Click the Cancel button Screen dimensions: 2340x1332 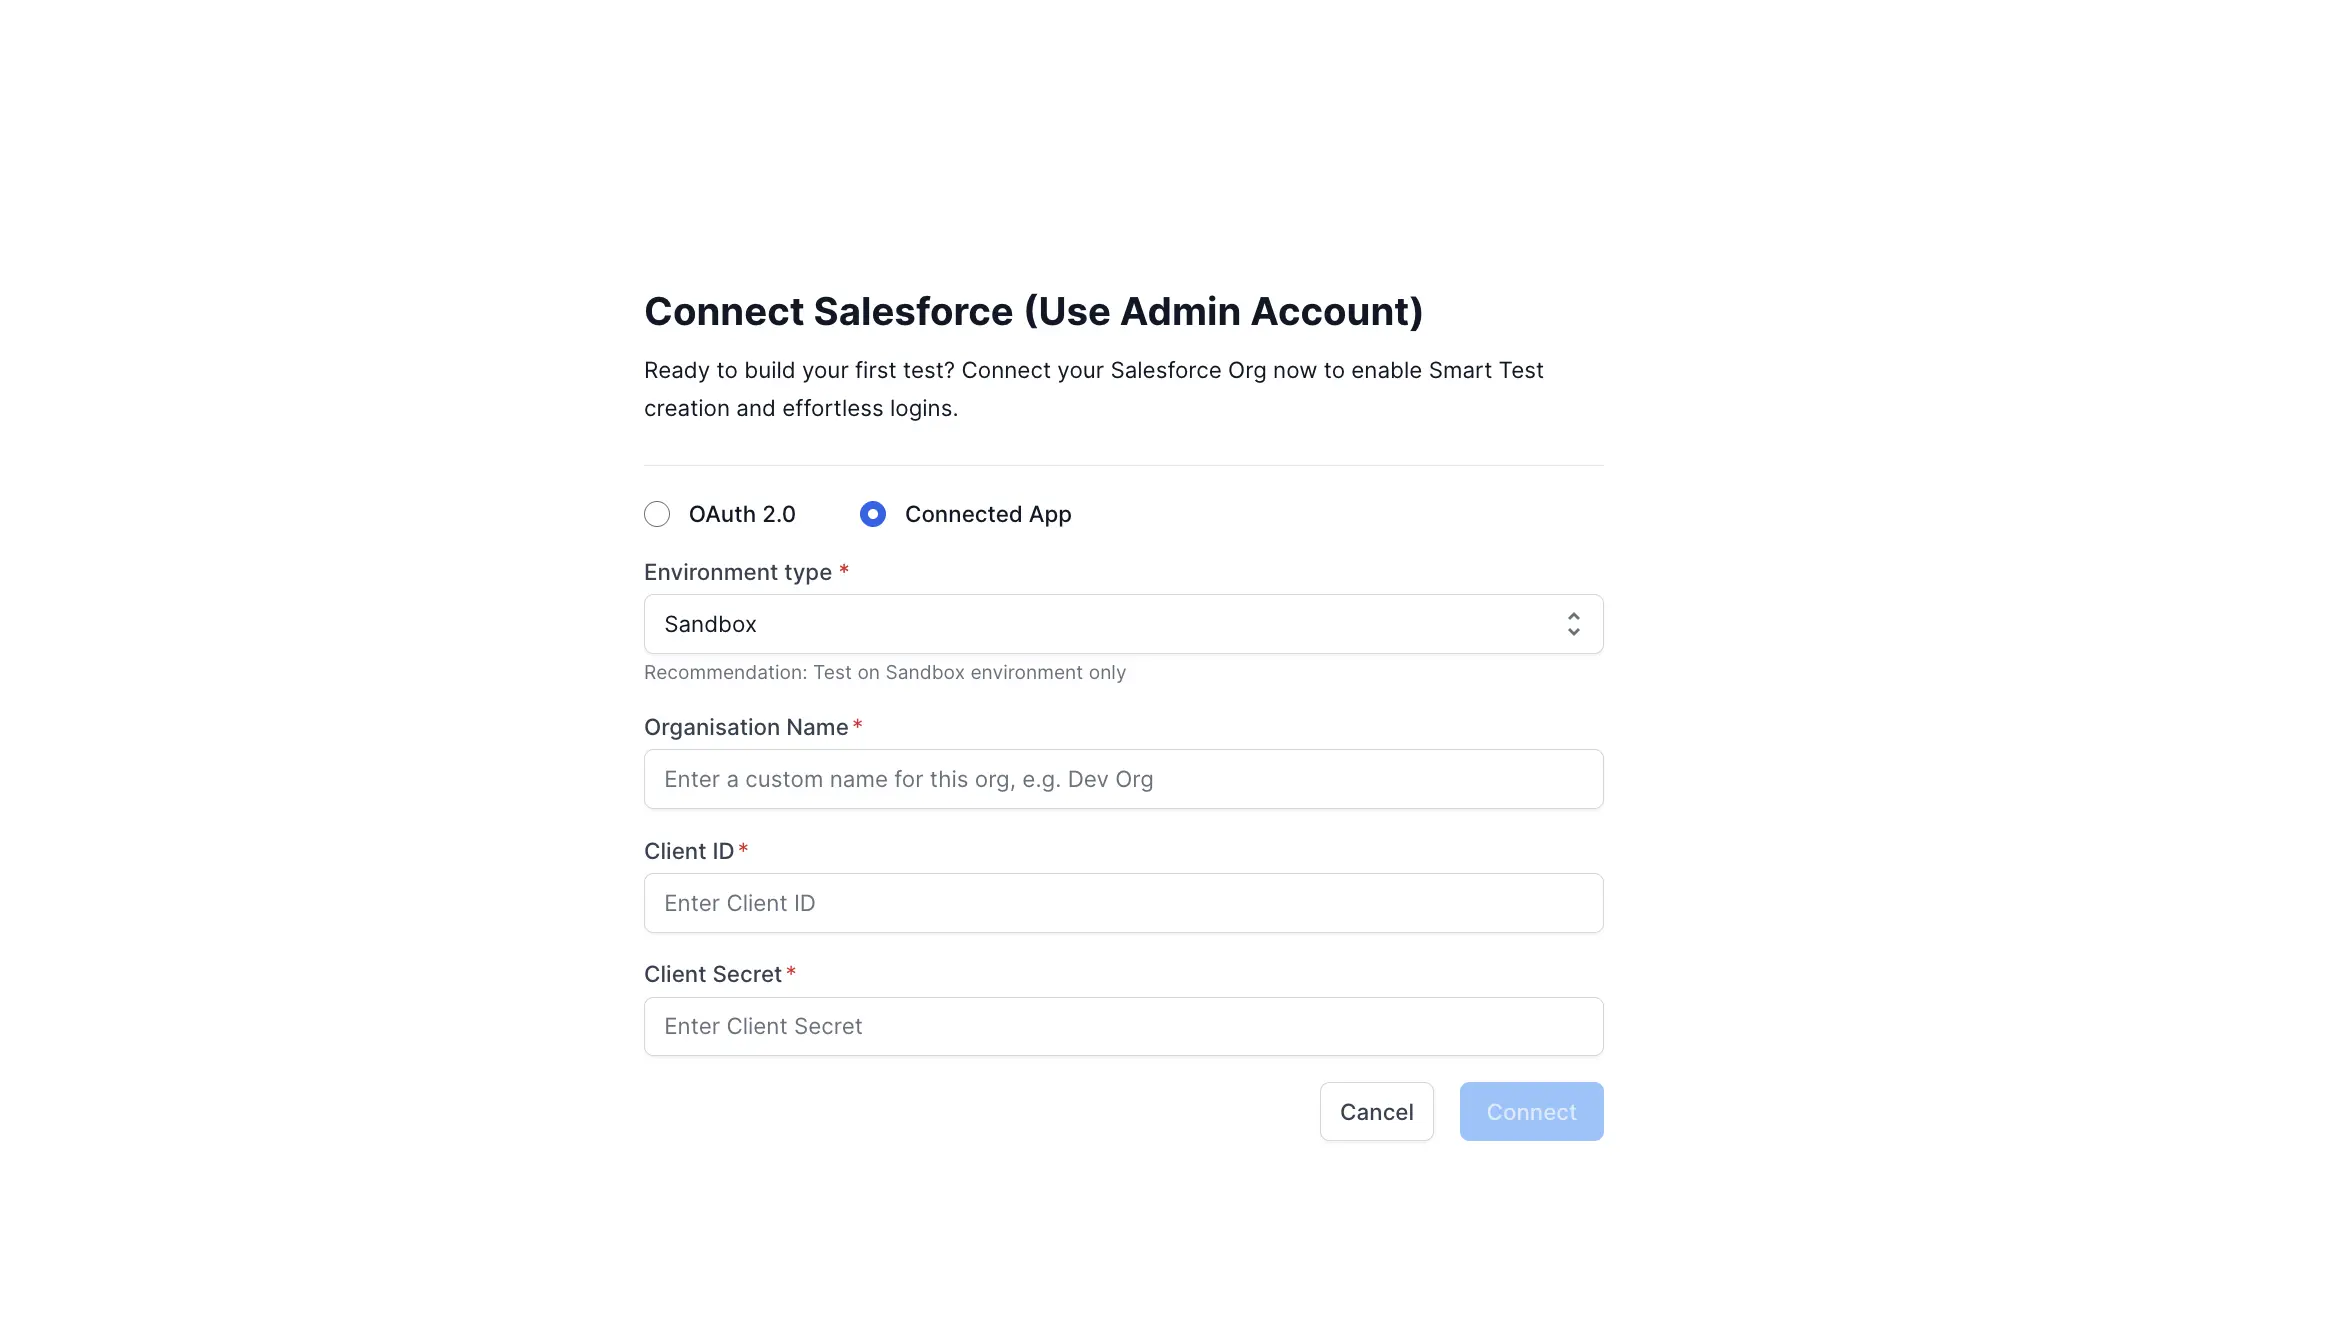tap(1377, 1111)
